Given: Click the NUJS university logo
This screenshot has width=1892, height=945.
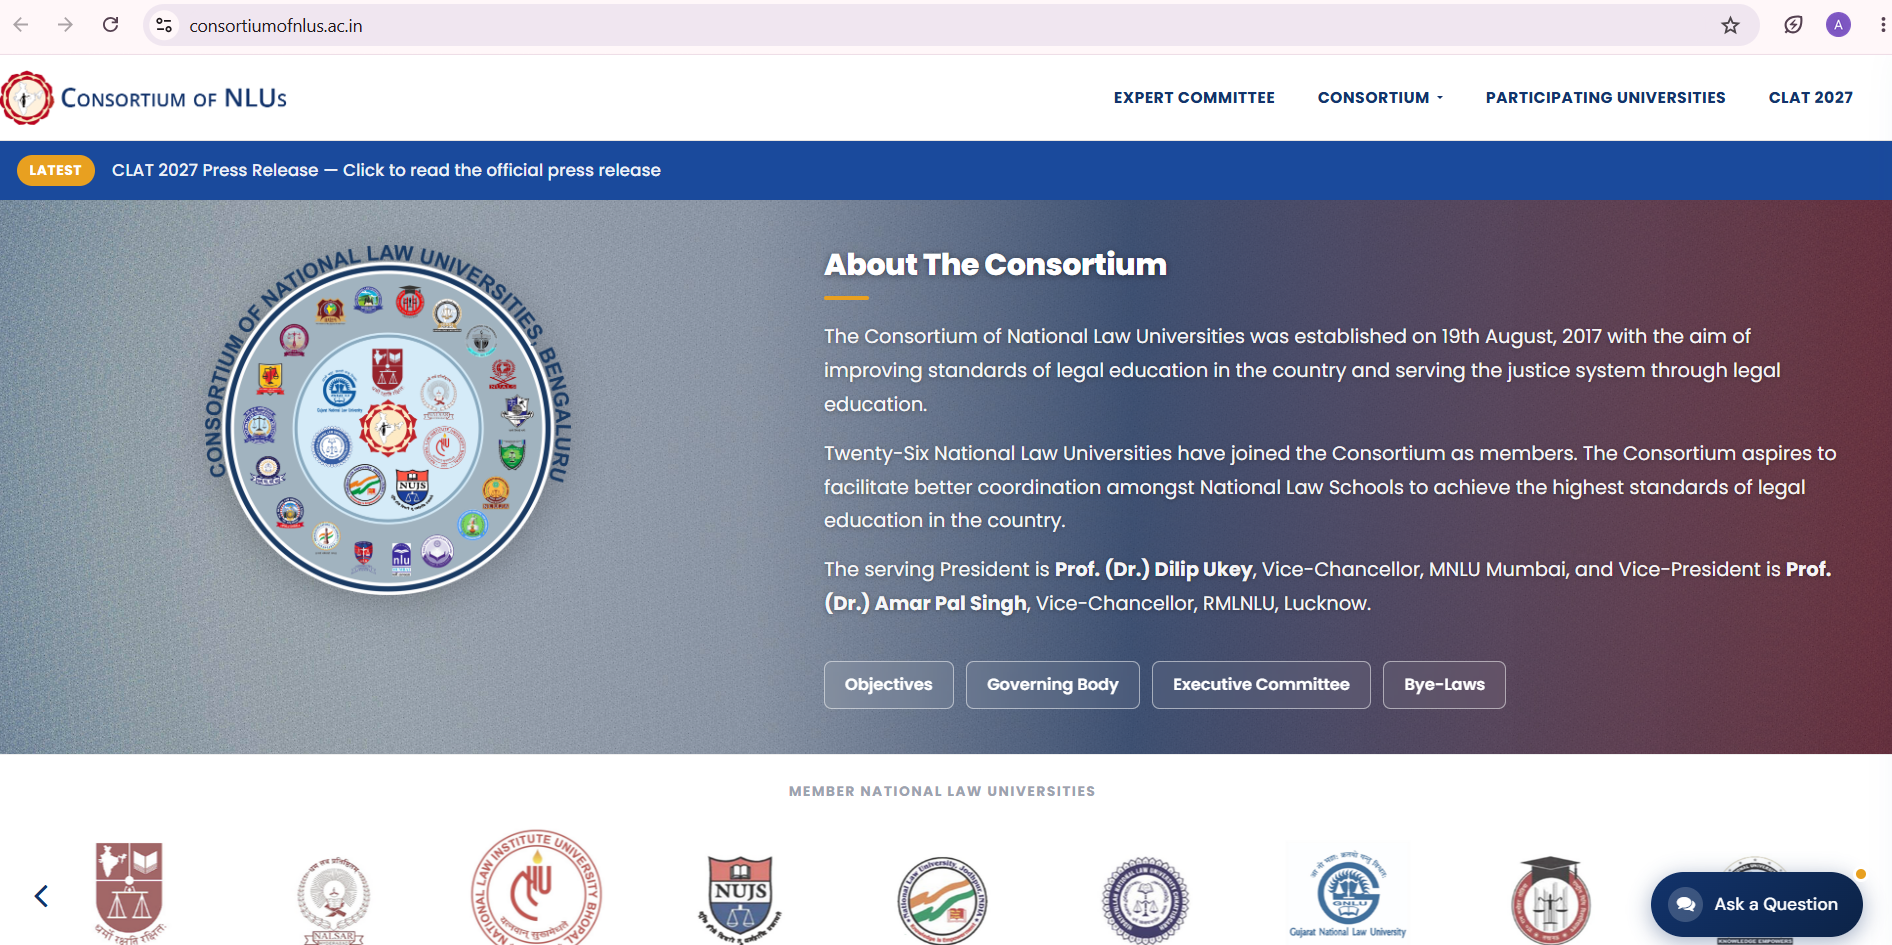Looking at the screenshot, I should pos(740,898).
